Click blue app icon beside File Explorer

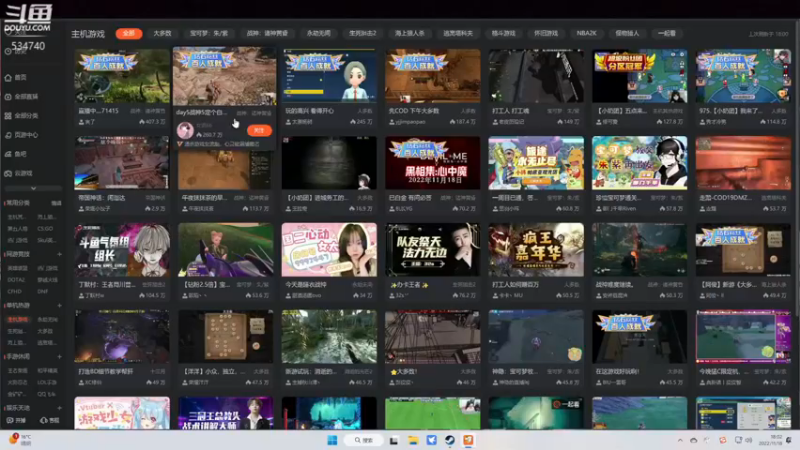point(431,440)
